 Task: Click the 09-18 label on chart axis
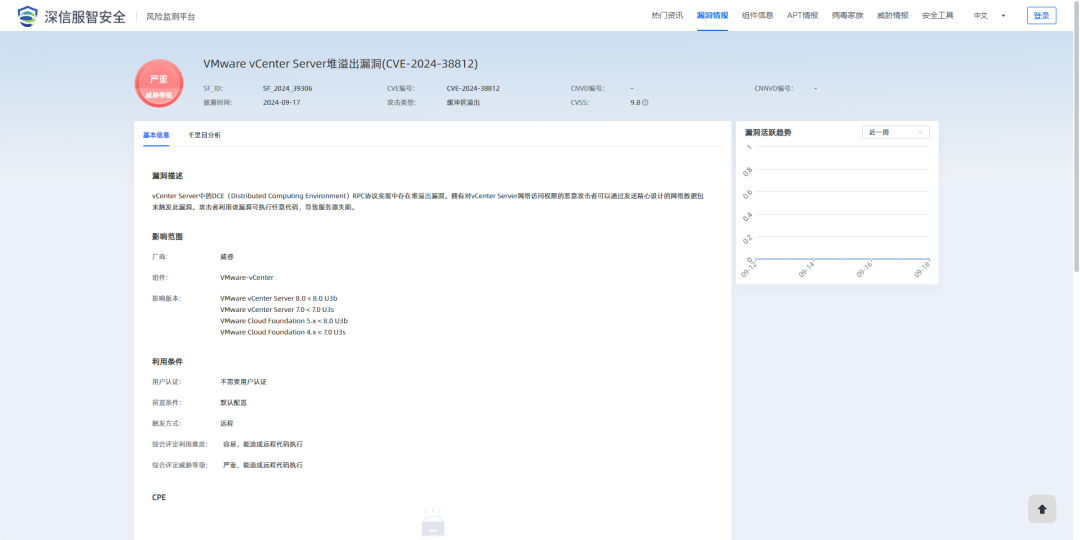pos(922,270)
